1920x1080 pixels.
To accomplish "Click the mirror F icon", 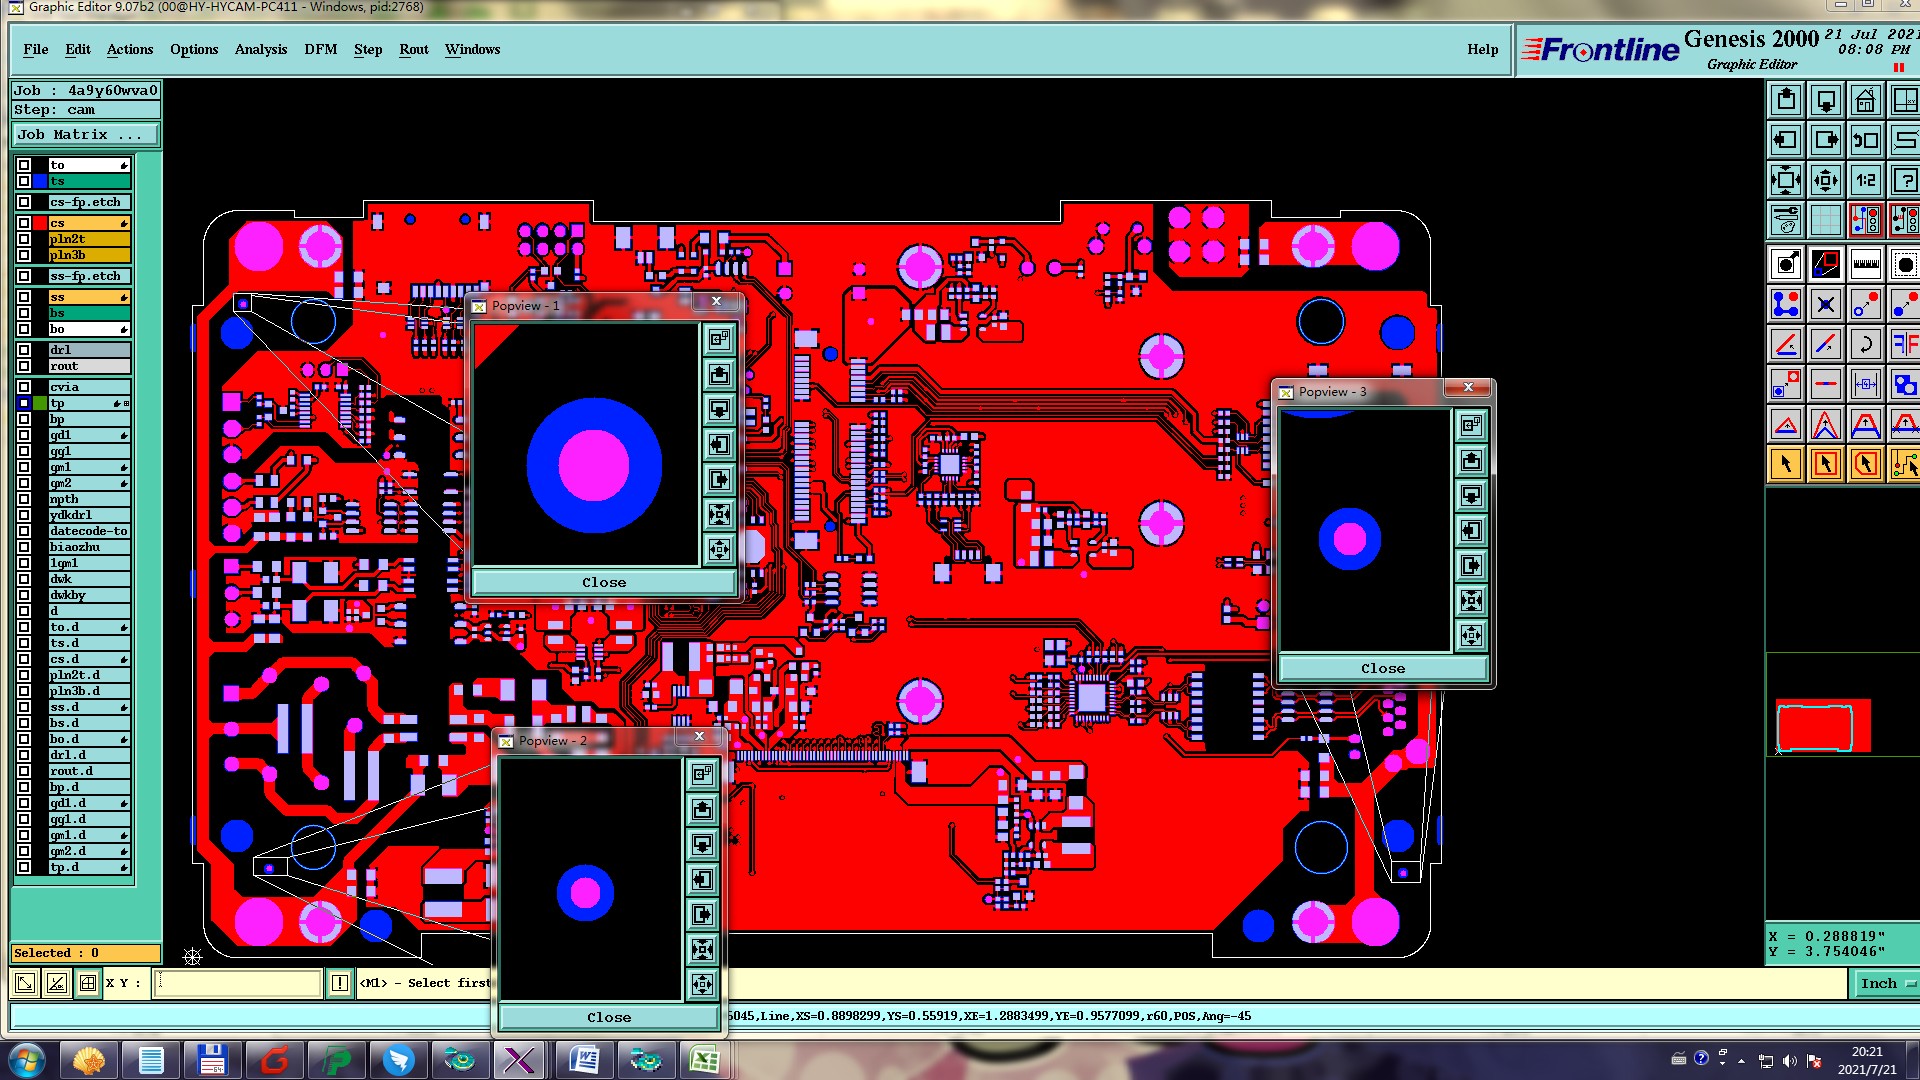I will point(1904,345).
